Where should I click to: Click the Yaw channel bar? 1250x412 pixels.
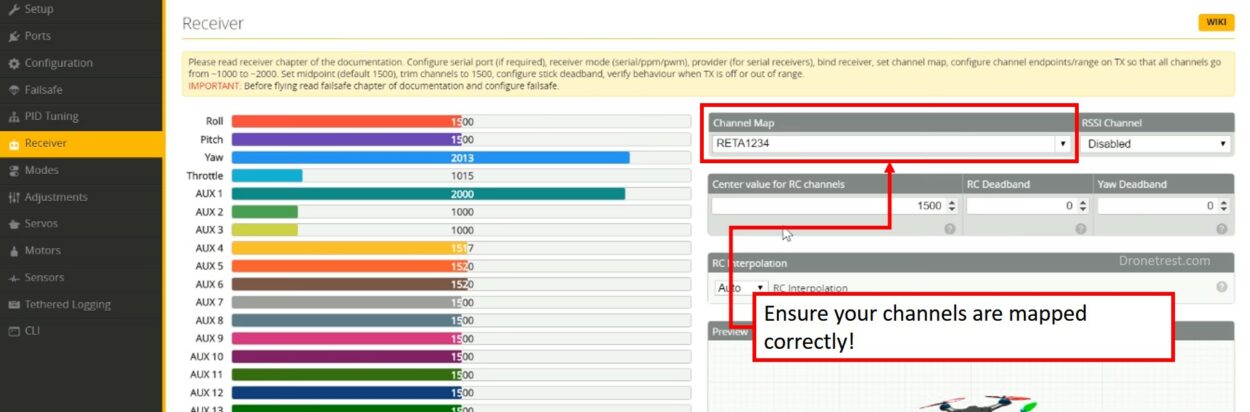pyautogui.click(x=431, y=158)
